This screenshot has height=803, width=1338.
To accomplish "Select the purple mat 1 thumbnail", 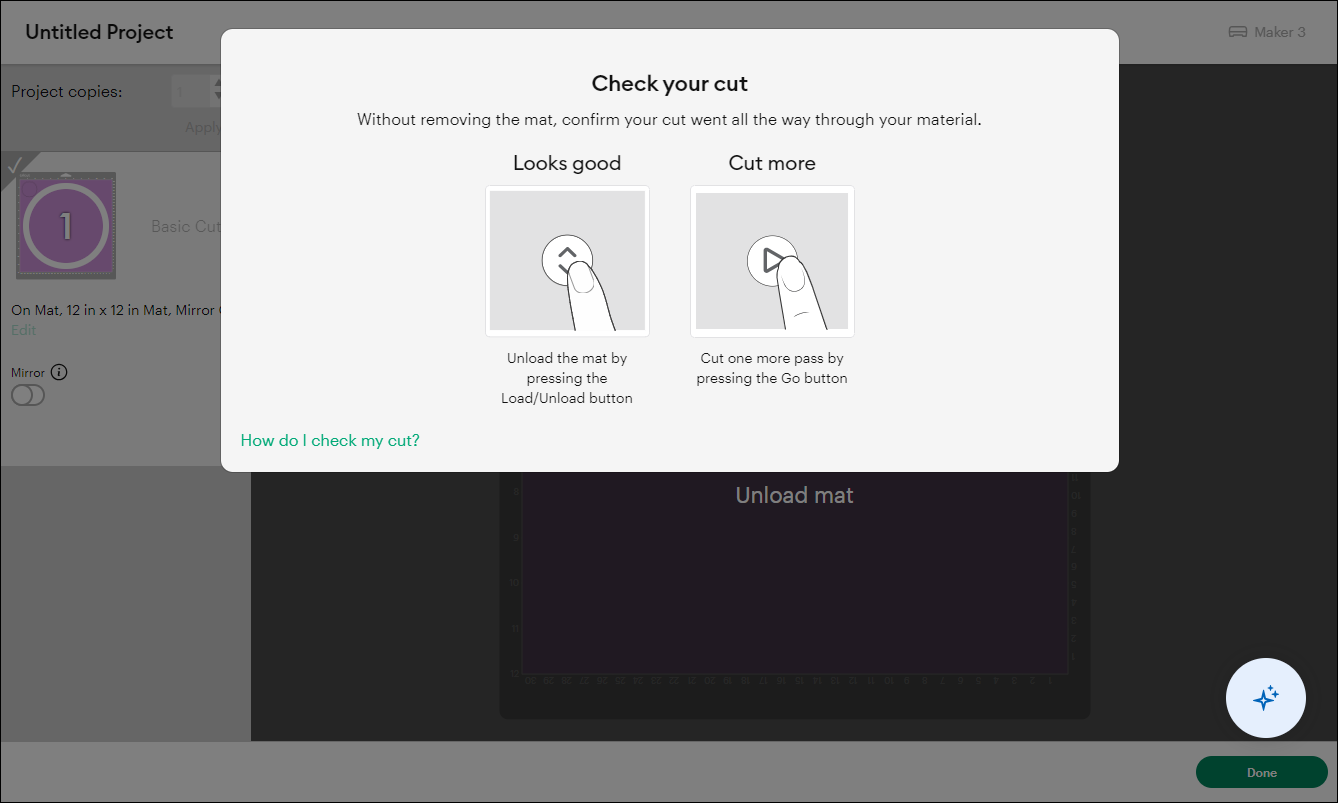I will coord(66,225).
